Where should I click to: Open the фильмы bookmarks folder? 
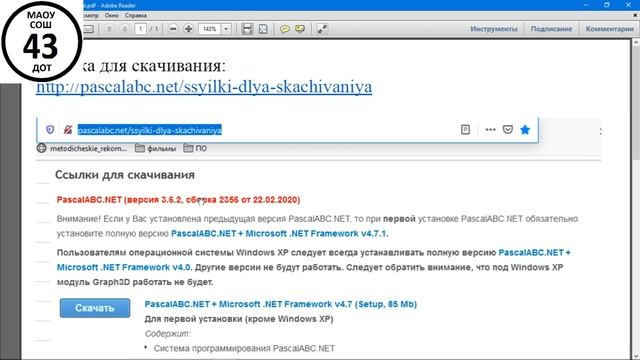[156, 149]
